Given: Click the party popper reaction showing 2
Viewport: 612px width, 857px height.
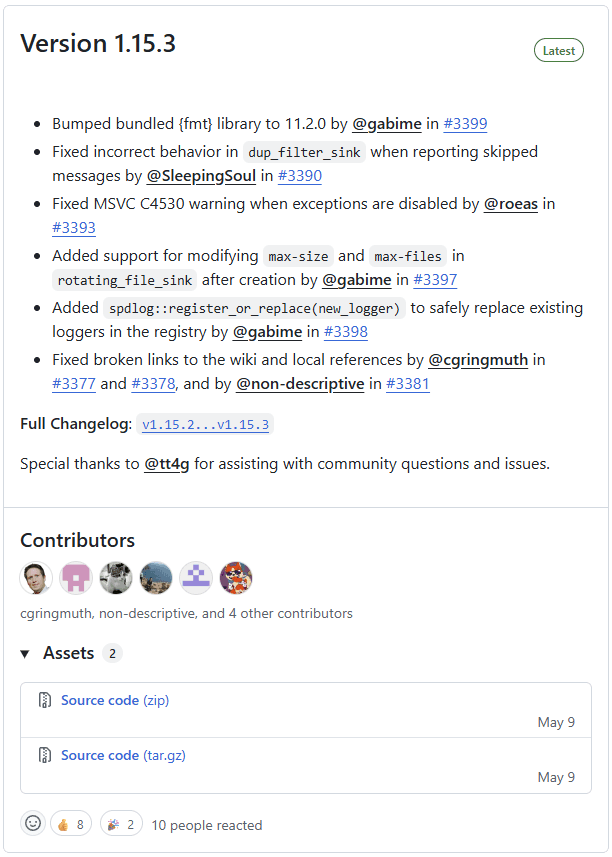Looking at the screenshot, I should coord(120,823).
